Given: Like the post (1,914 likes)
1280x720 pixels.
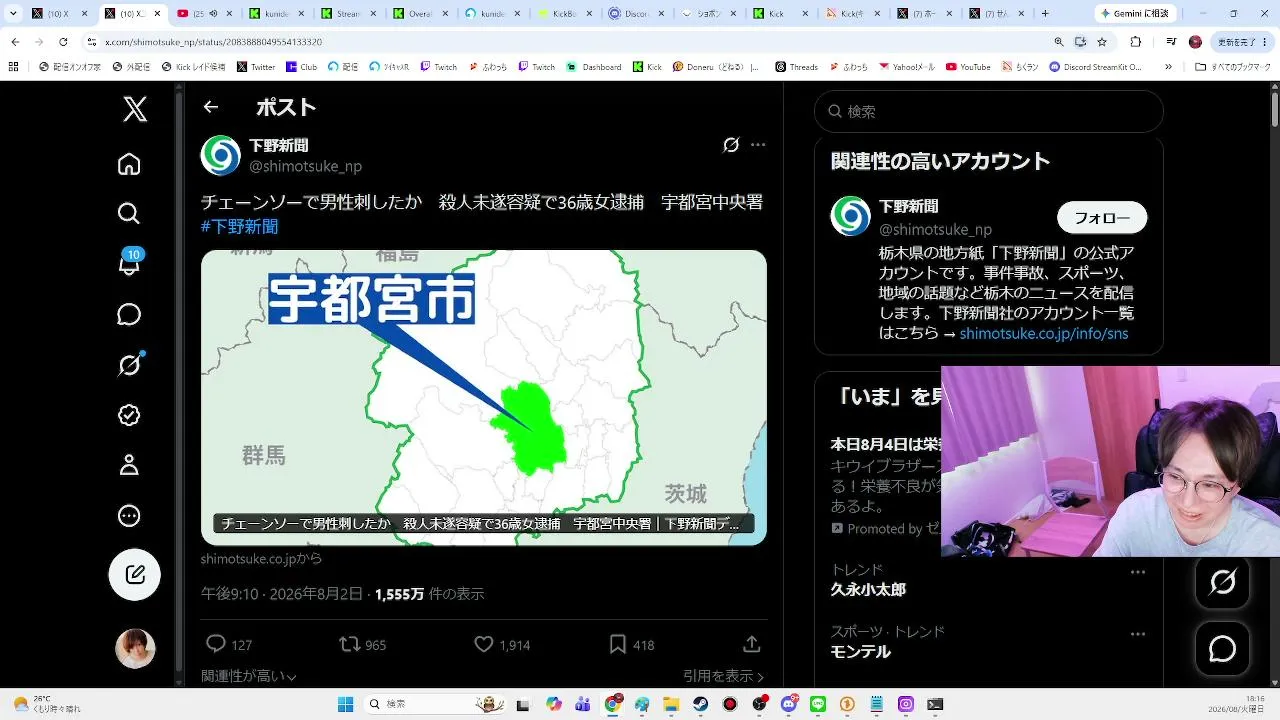Looking at the screenshot, I should 484,644.
